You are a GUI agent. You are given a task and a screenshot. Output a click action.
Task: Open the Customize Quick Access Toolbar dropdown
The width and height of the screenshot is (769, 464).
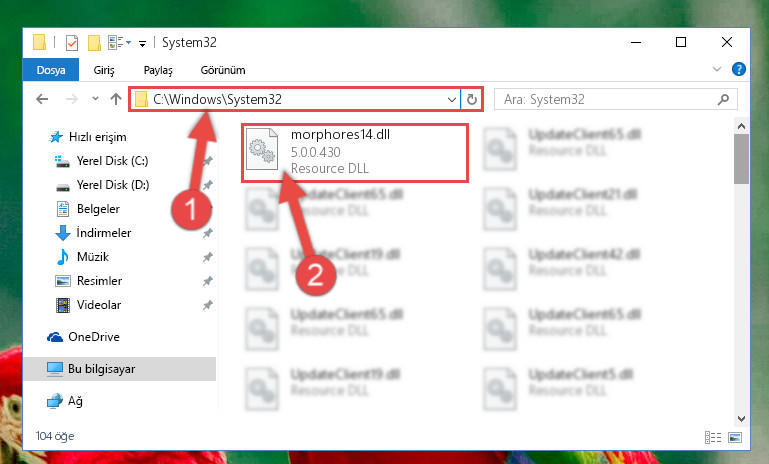click(x=142, y=44)
